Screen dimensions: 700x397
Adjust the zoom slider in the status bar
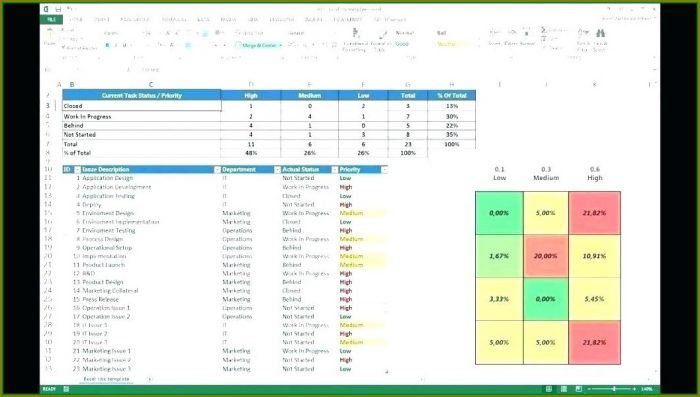[614, 389]
